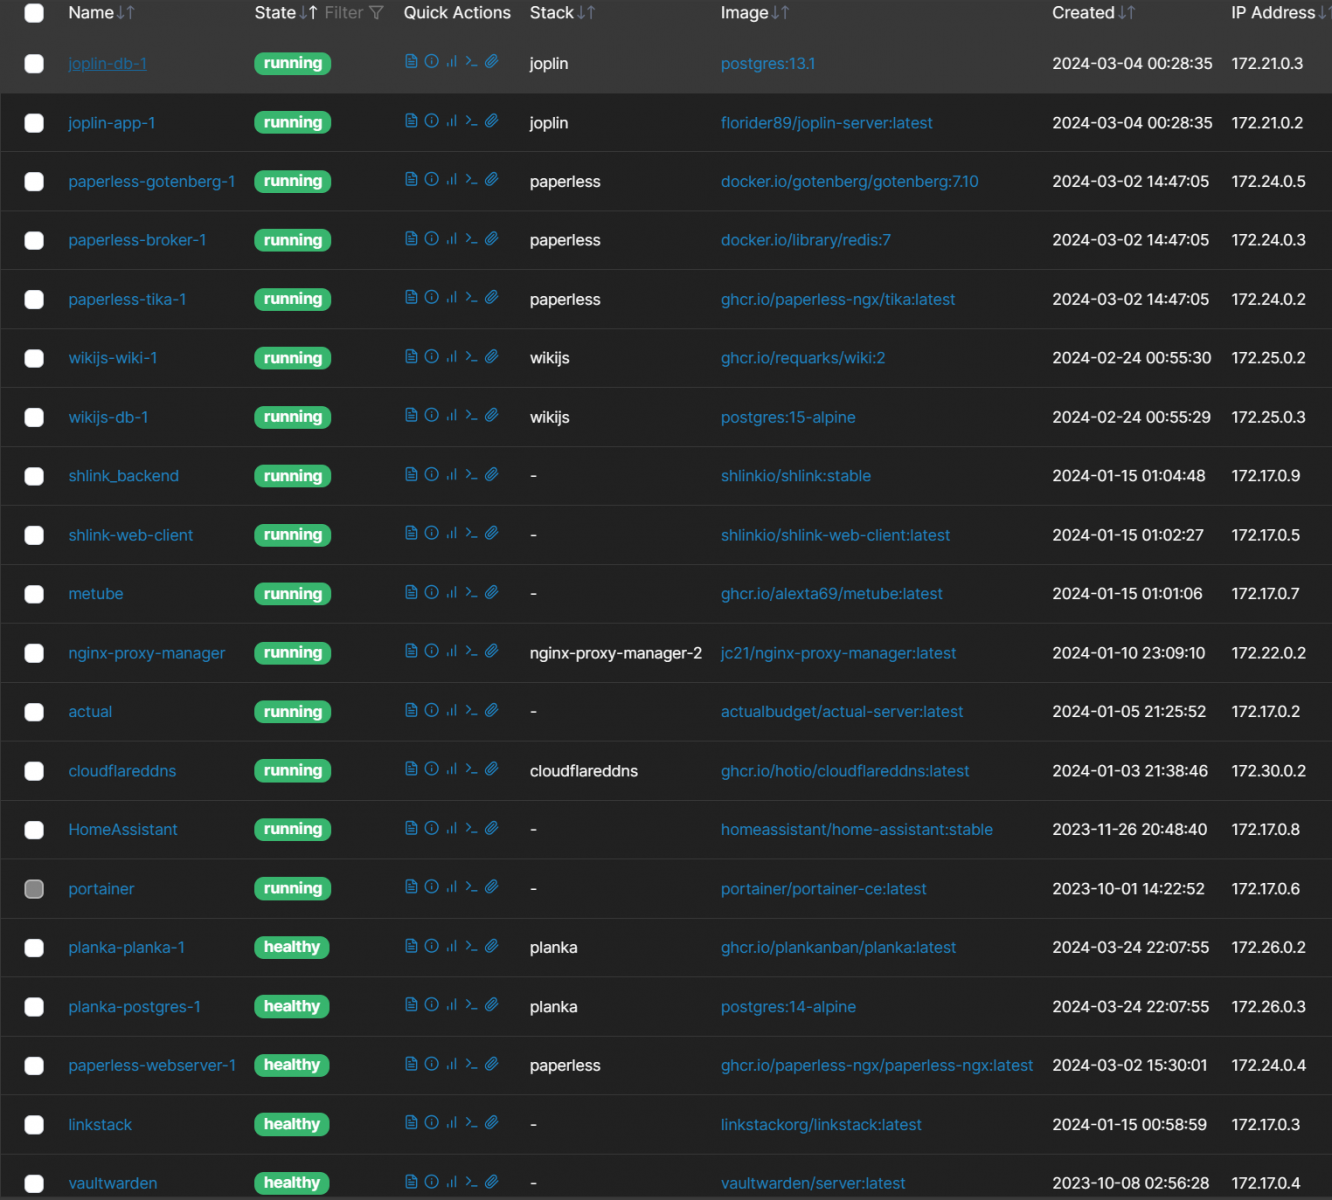Viewport: 1332px width, 1200px height.
Task: Open exec console for linkstack
Action: click(471, 1124)
